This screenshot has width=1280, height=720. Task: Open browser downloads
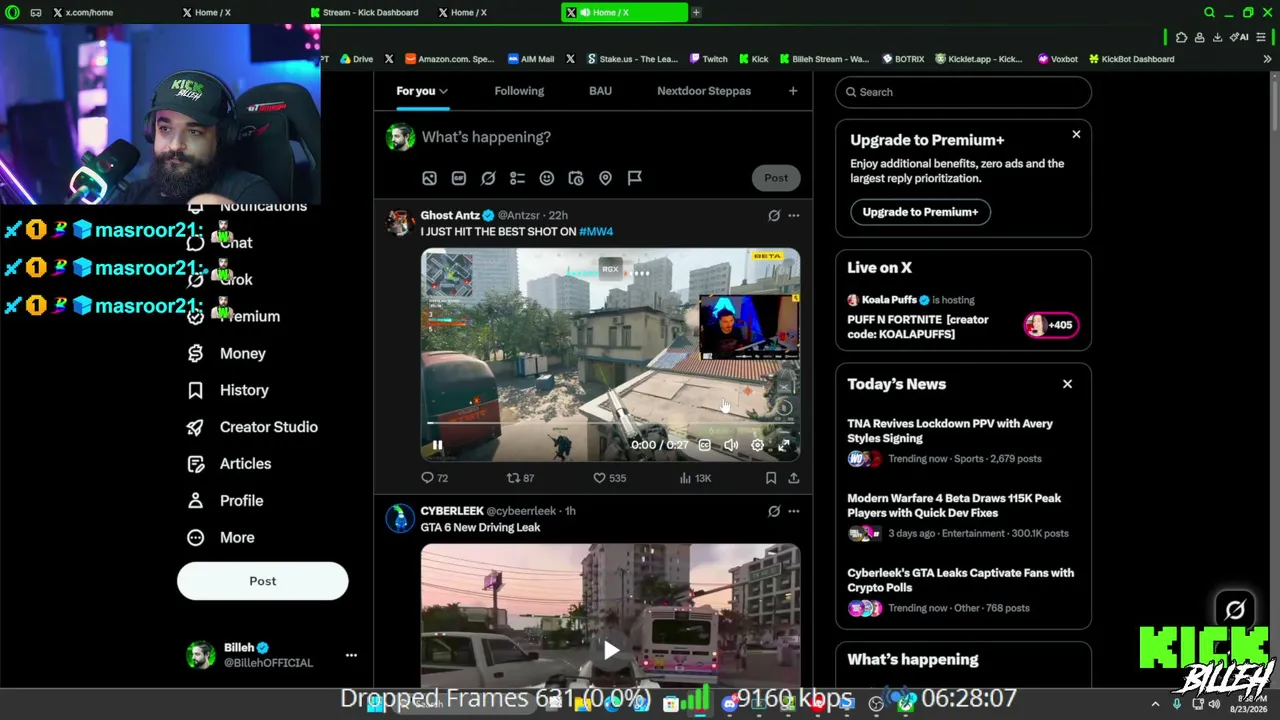1217,38
